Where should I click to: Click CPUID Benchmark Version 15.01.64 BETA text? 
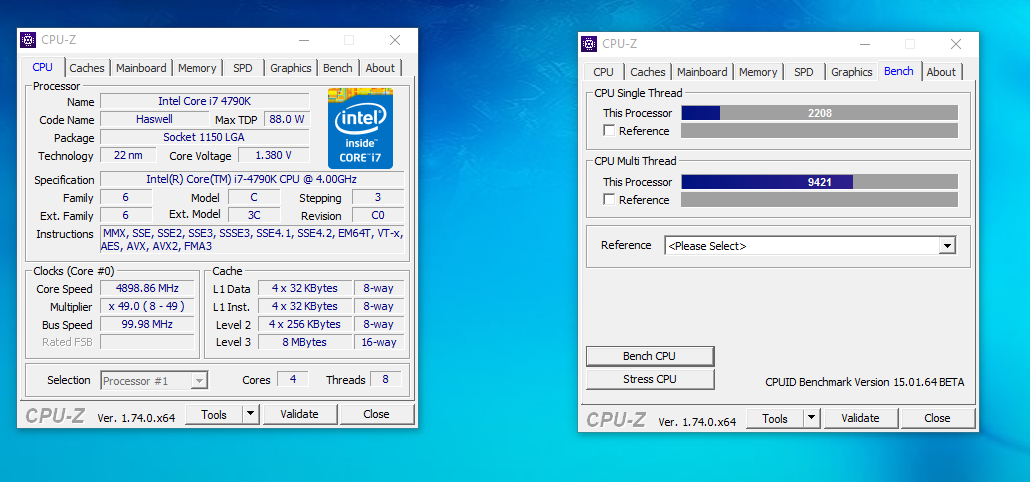point(864,382)
